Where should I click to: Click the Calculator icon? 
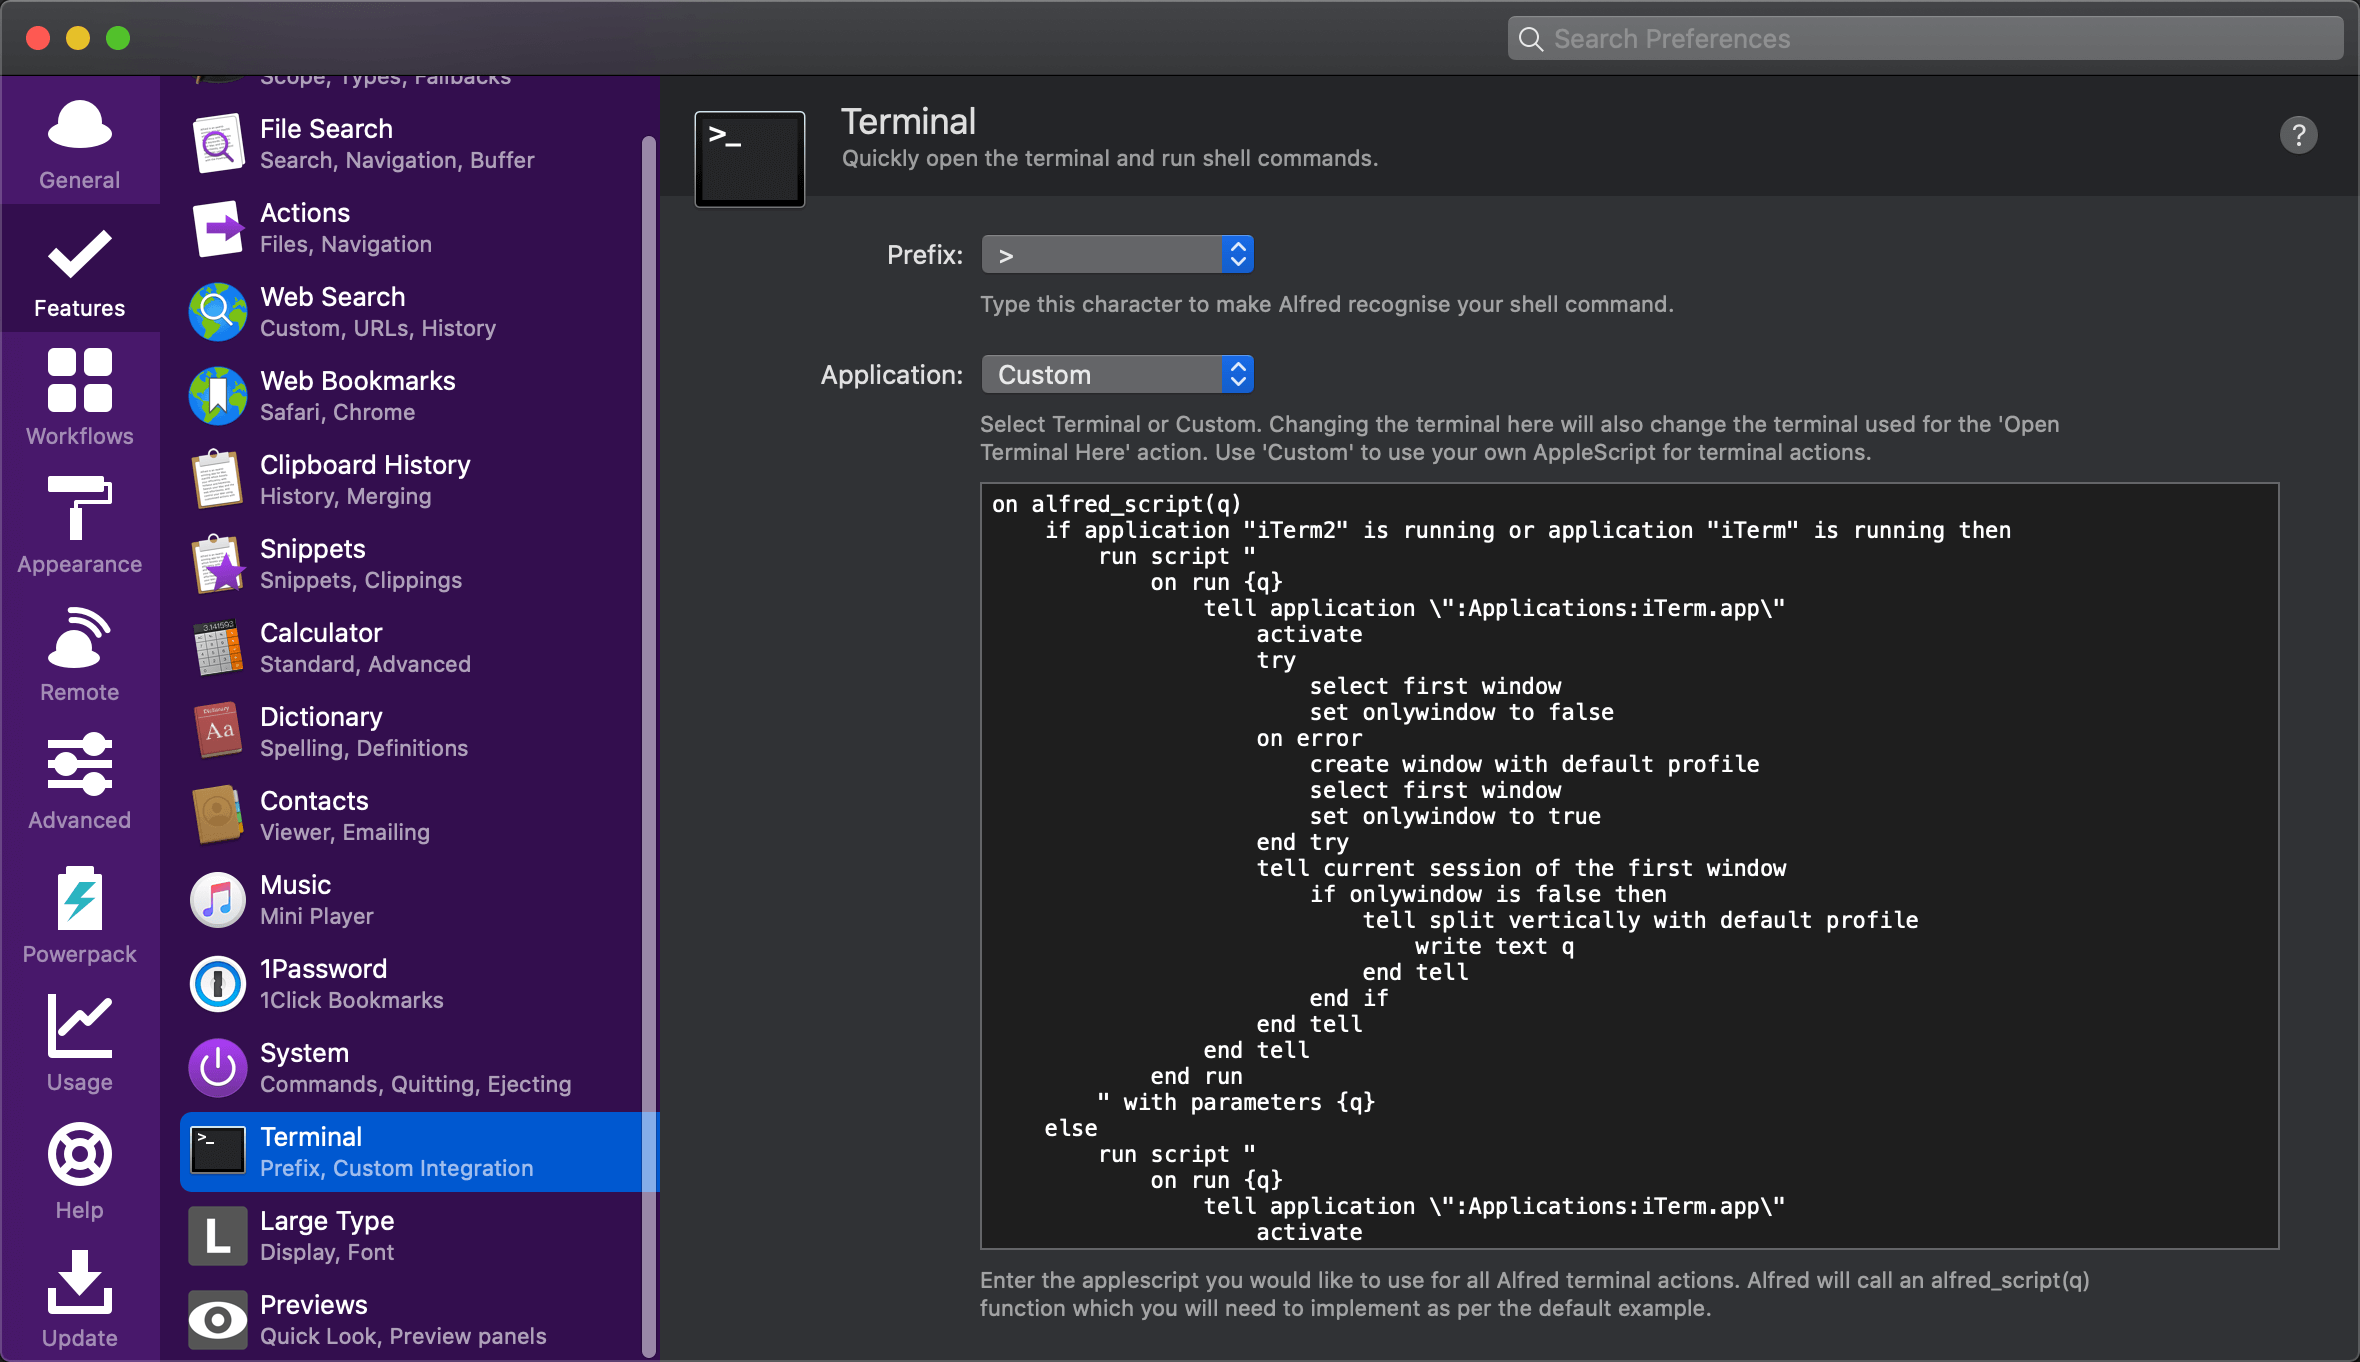tap(218, 648)
